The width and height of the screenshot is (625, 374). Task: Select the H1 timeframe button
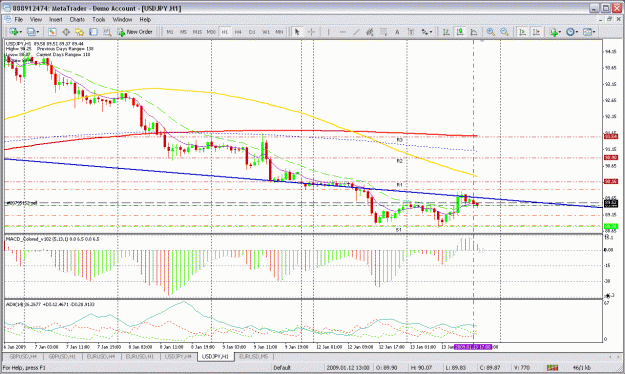(224, 32)
